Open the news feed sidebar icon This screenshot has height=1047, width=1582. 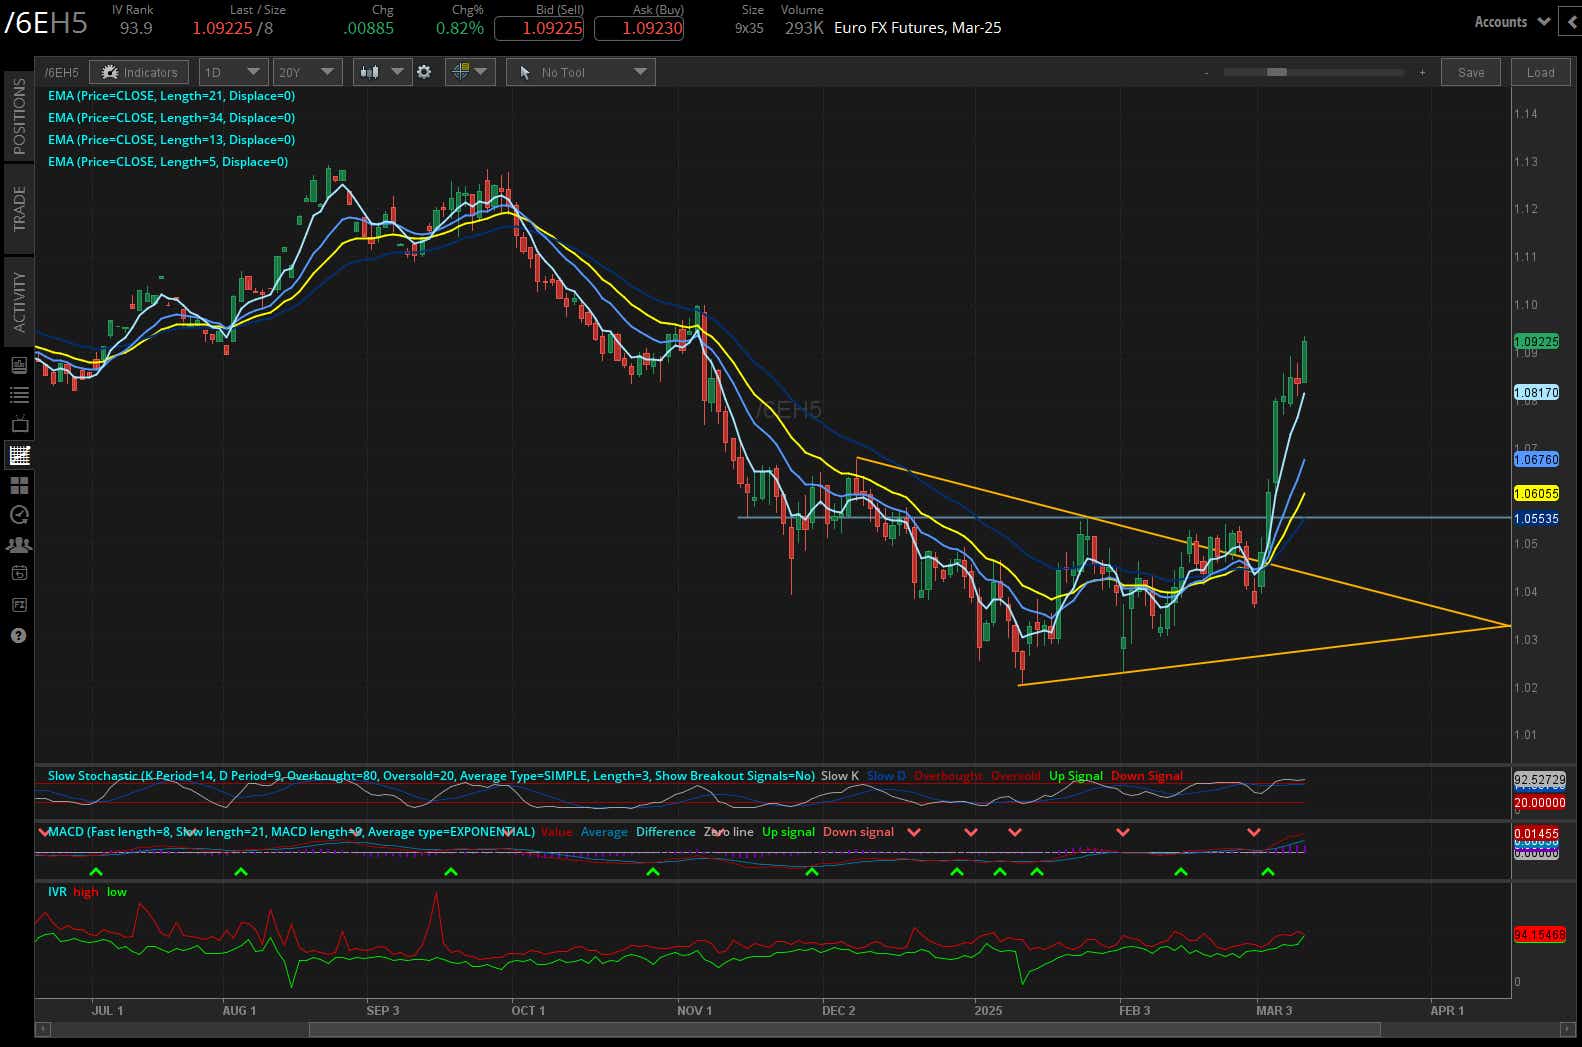[x=19, y=366]
